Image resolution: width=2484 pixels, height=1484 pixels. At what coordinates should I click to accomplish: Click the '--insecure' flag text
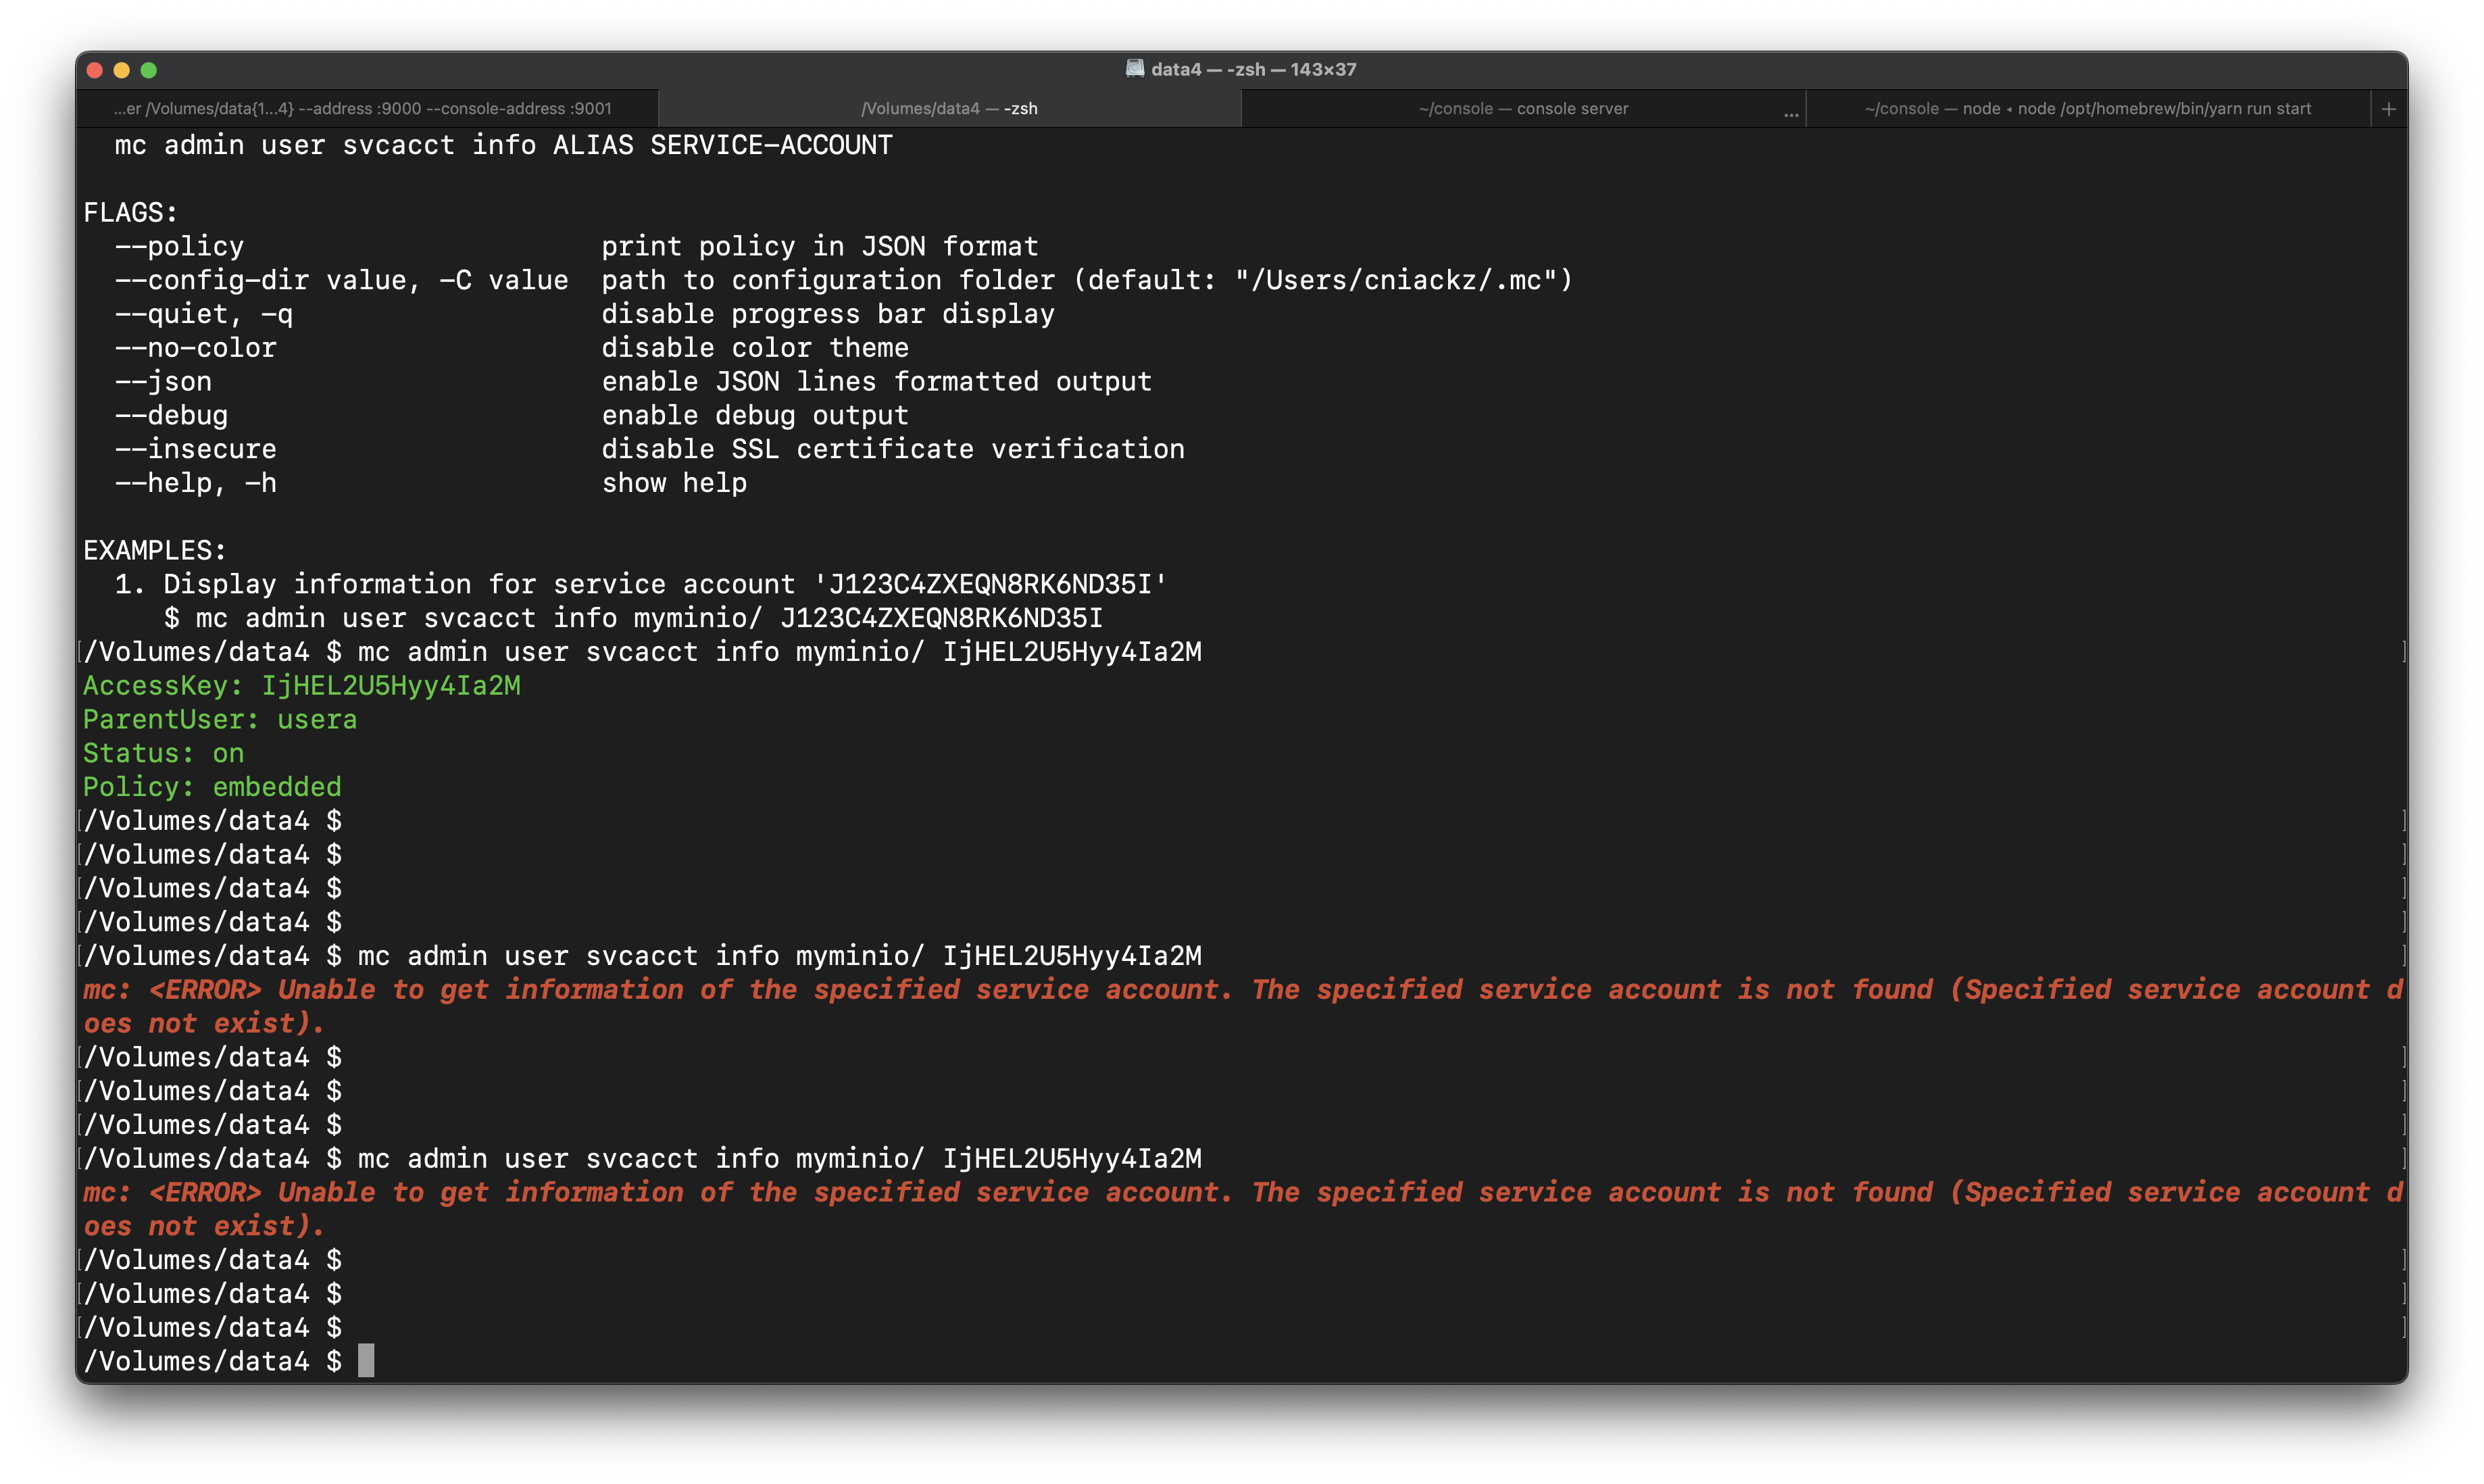point(196,449)
